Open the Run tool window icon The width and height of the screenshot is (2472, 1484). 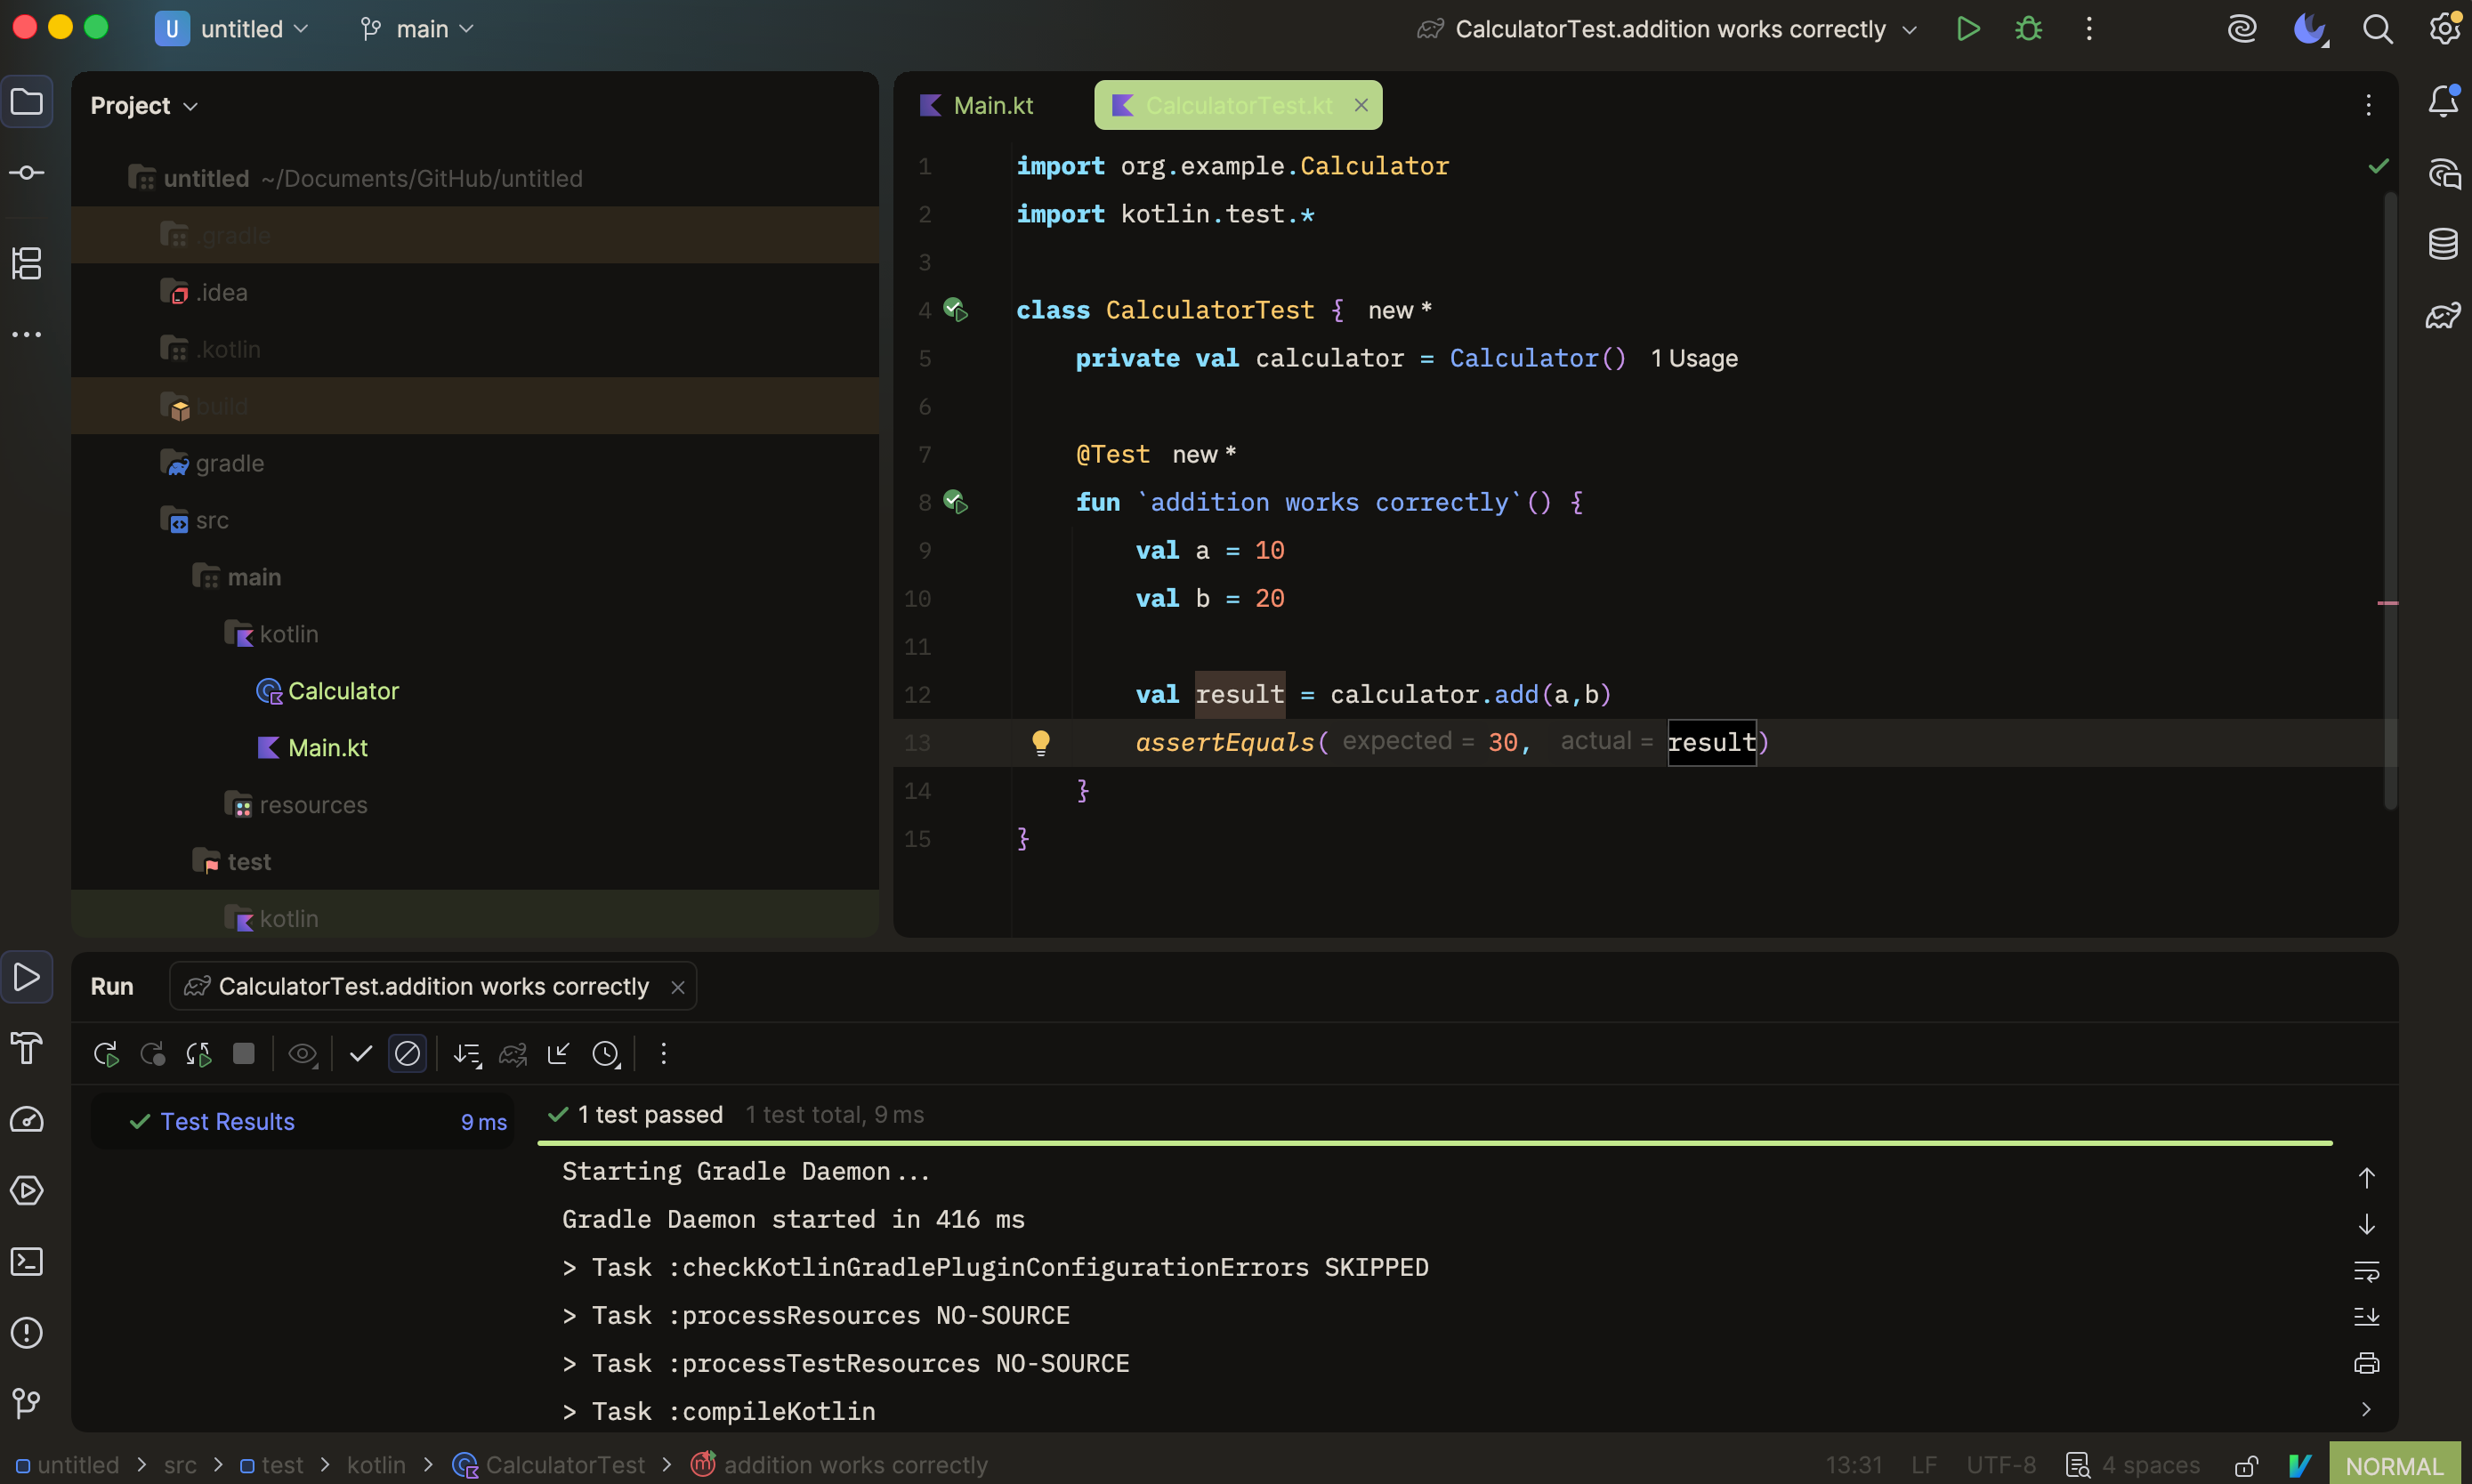(27, 977)
